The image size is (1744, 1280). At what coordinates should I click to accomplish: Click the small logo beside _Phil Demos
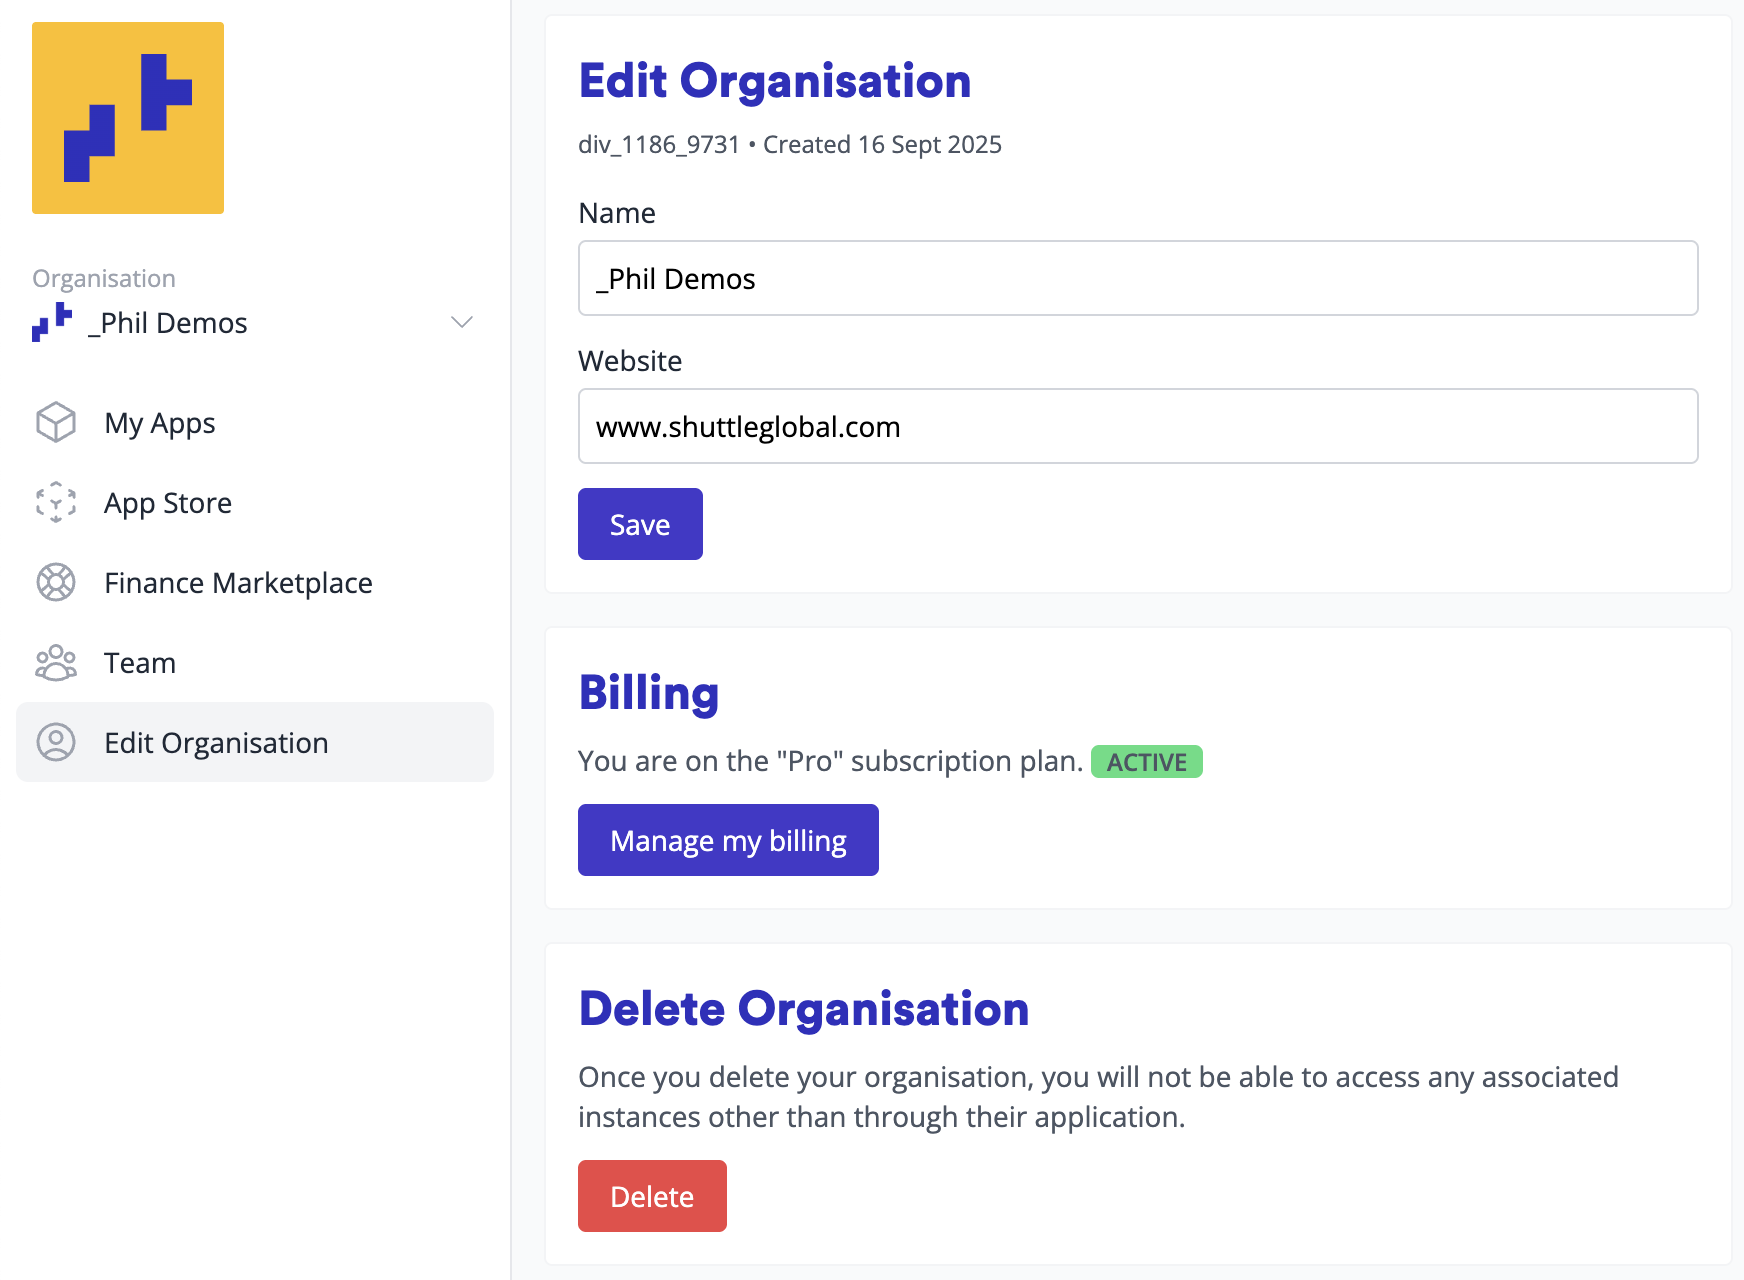click(x=52, y=322)
